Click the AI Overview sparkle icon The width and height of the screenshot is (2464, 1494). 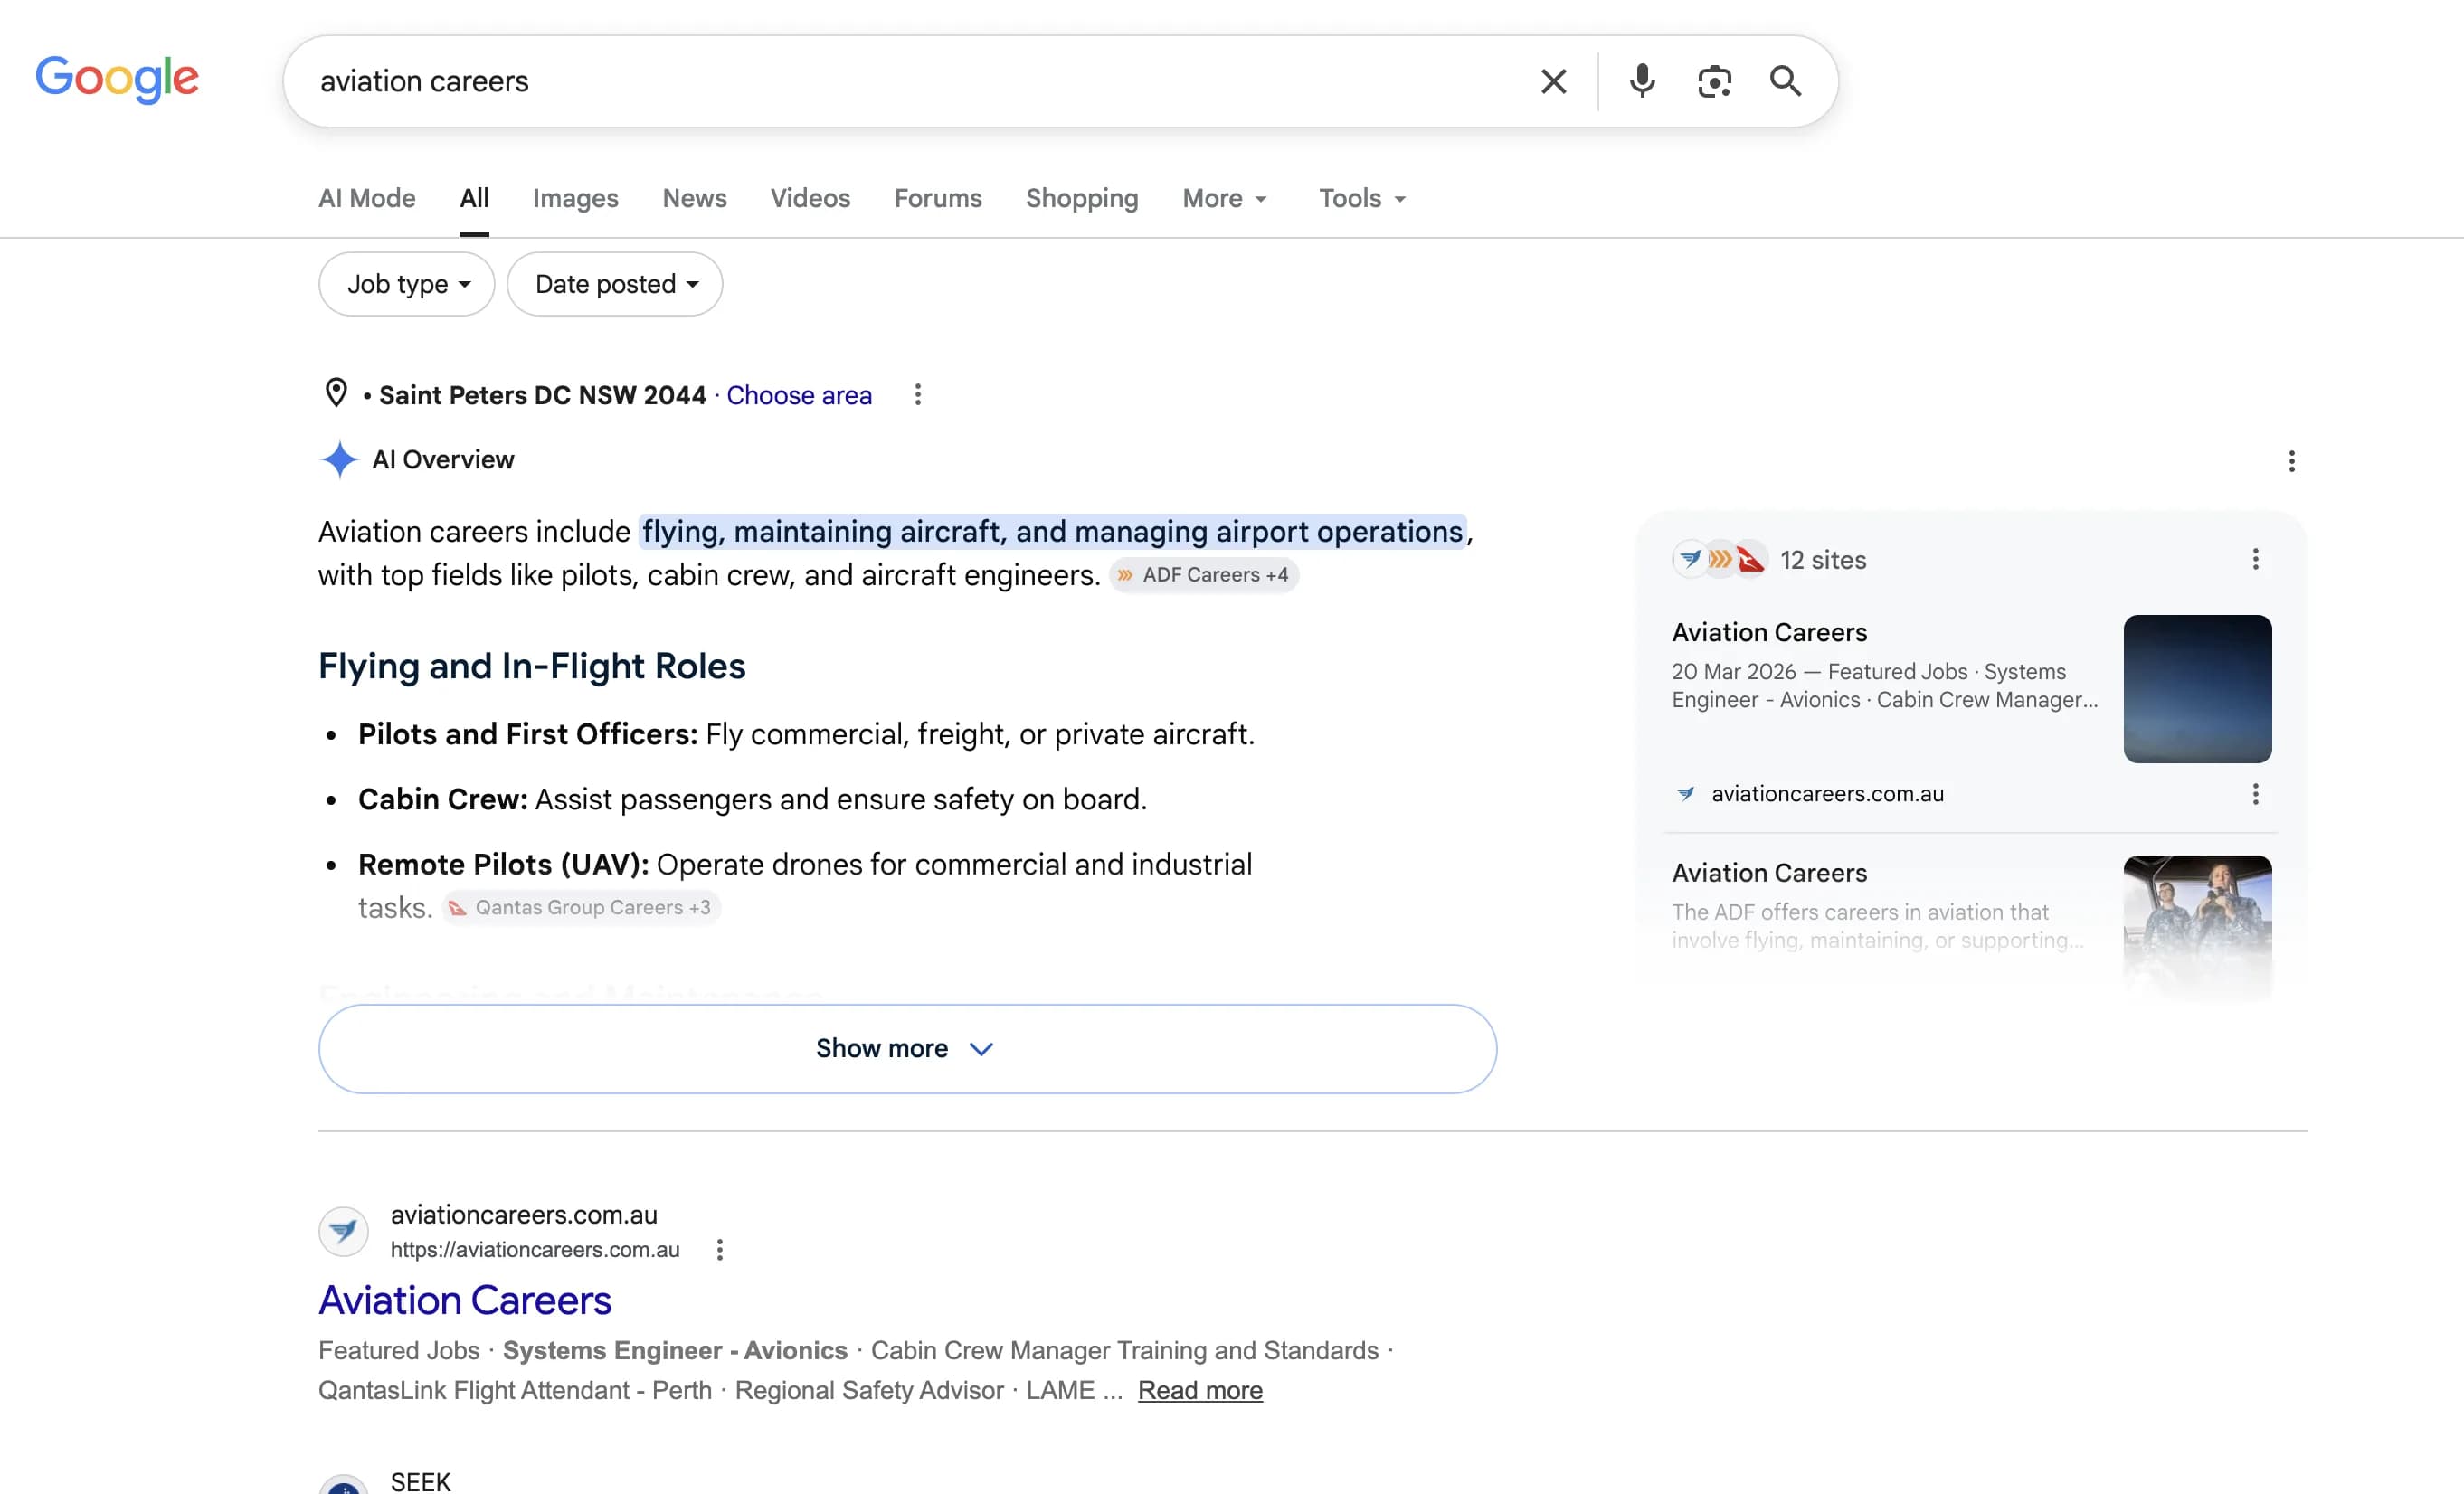click(x=339, y=459)
